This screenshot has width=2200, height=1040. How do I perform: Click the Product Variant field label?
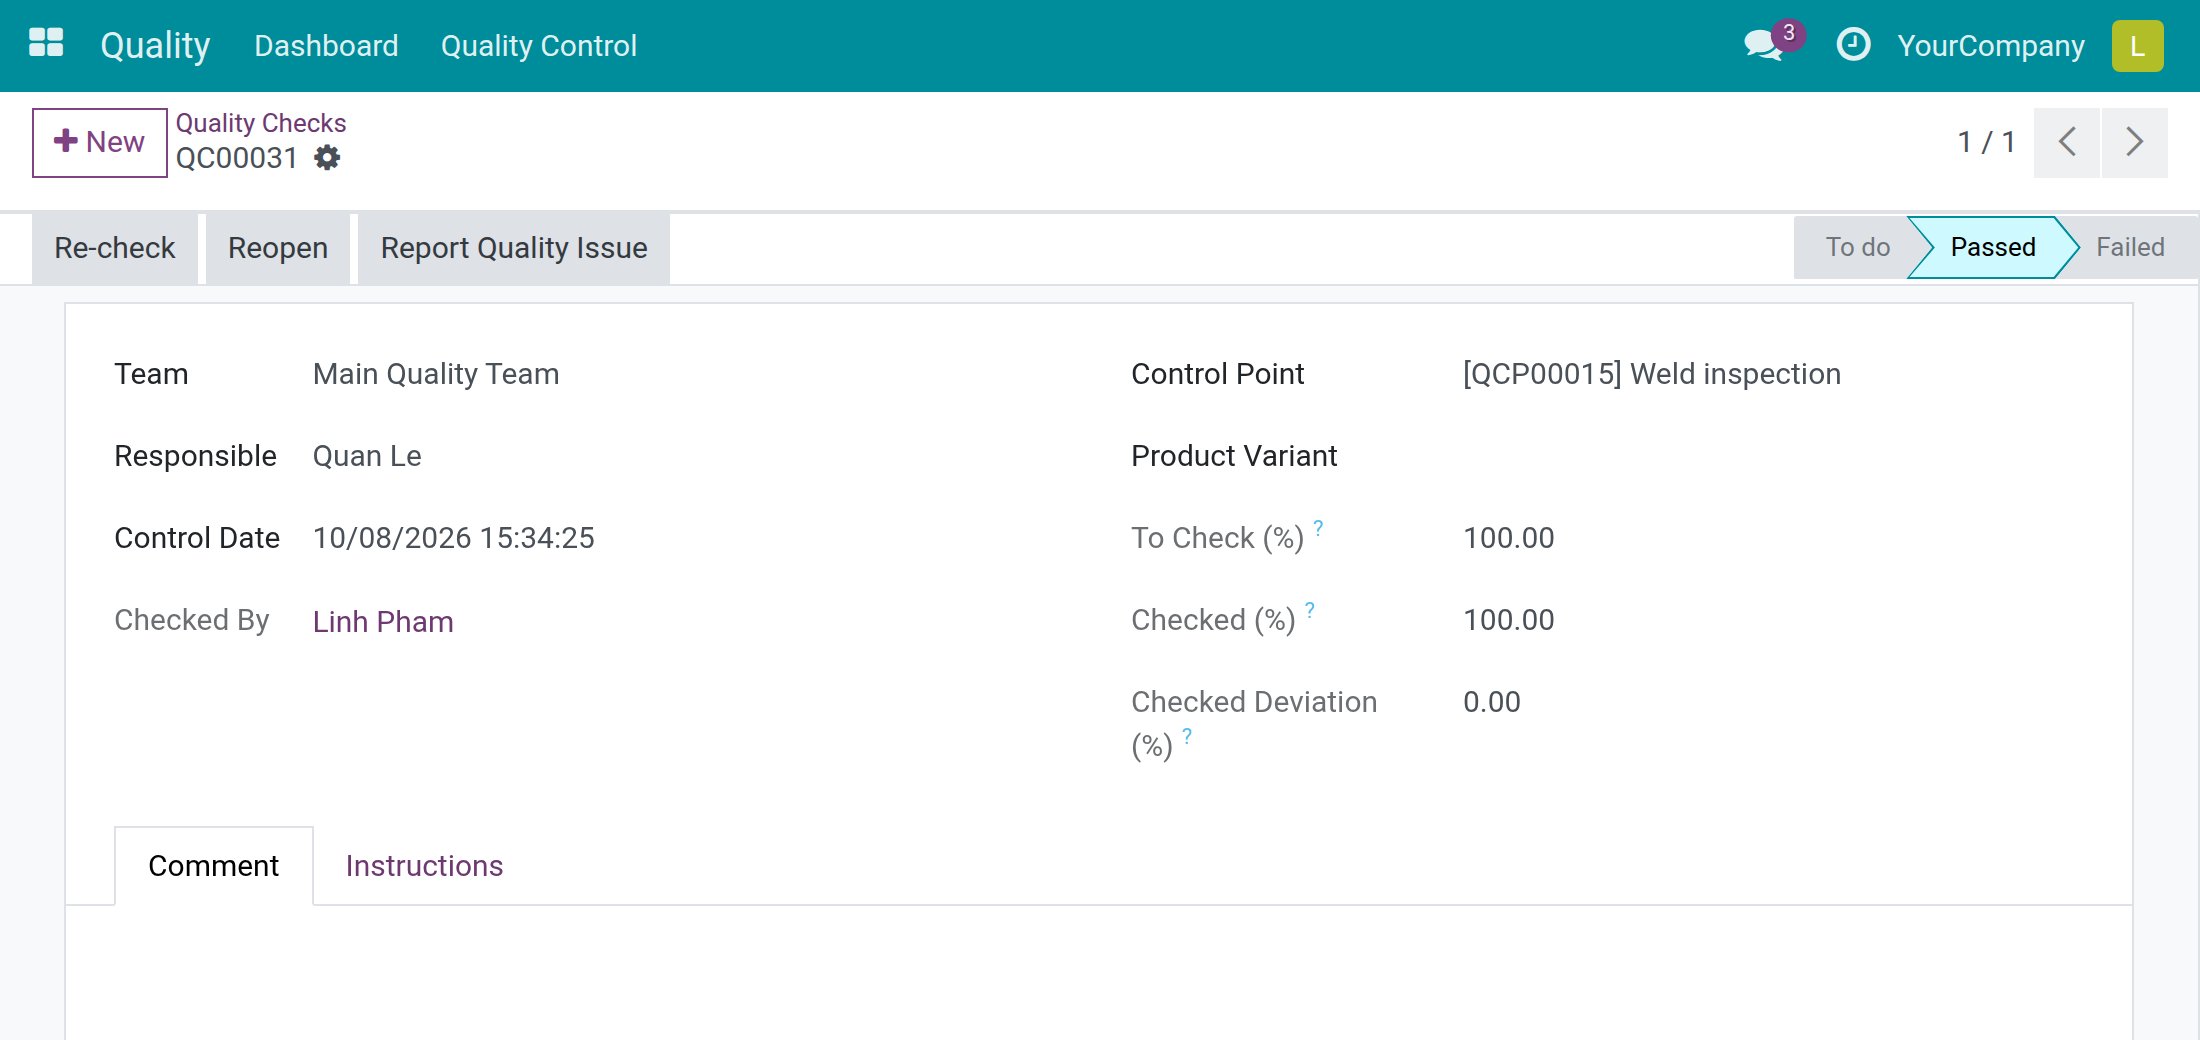[1234, 456]
